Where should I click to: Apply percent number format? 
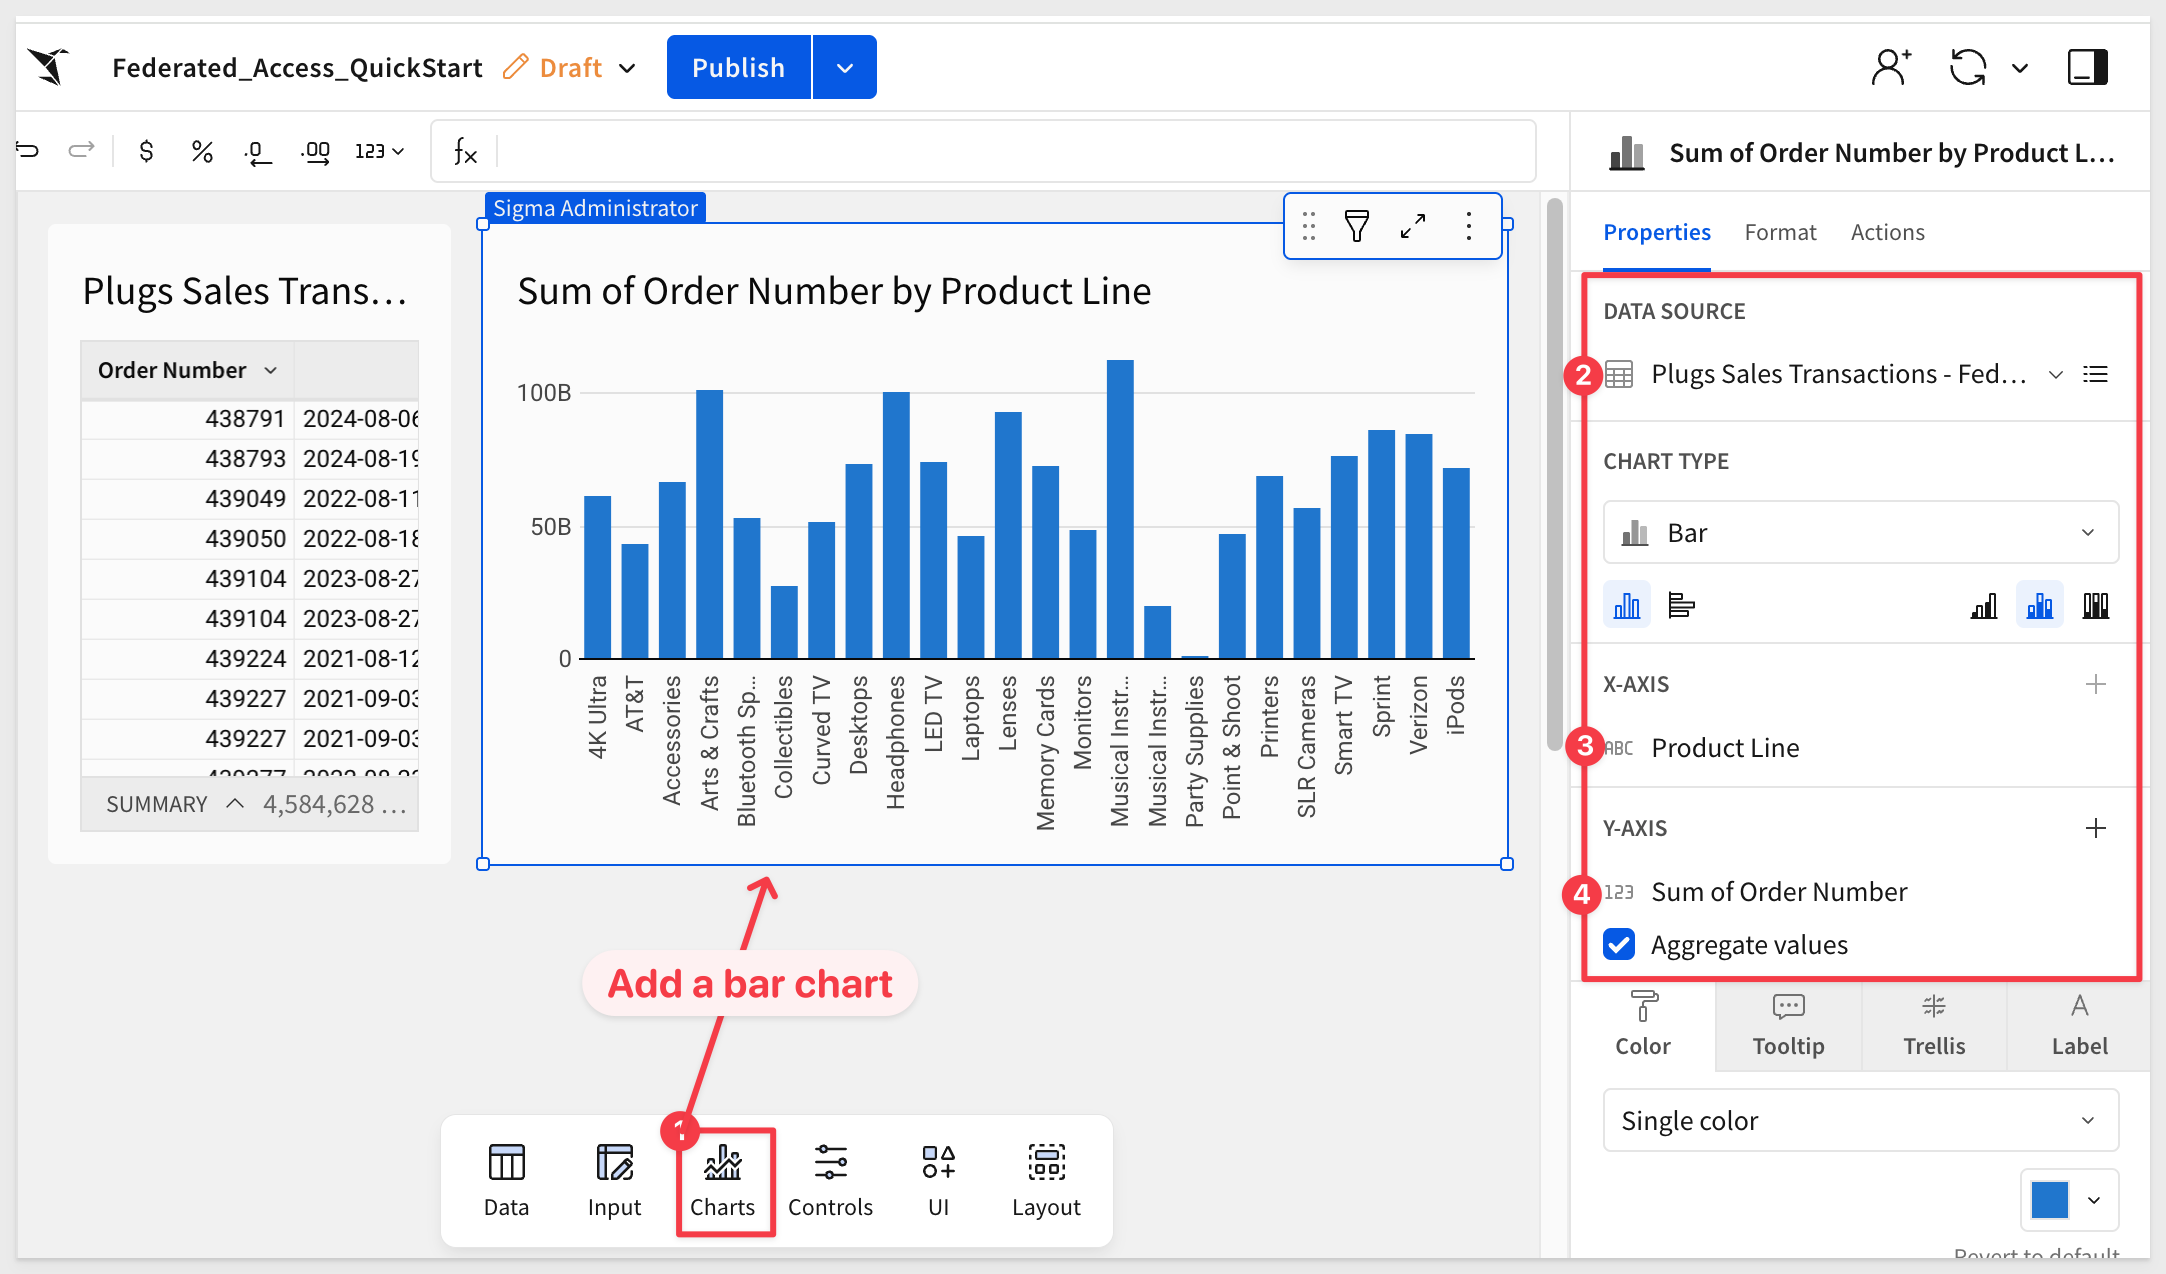point(202,151)
